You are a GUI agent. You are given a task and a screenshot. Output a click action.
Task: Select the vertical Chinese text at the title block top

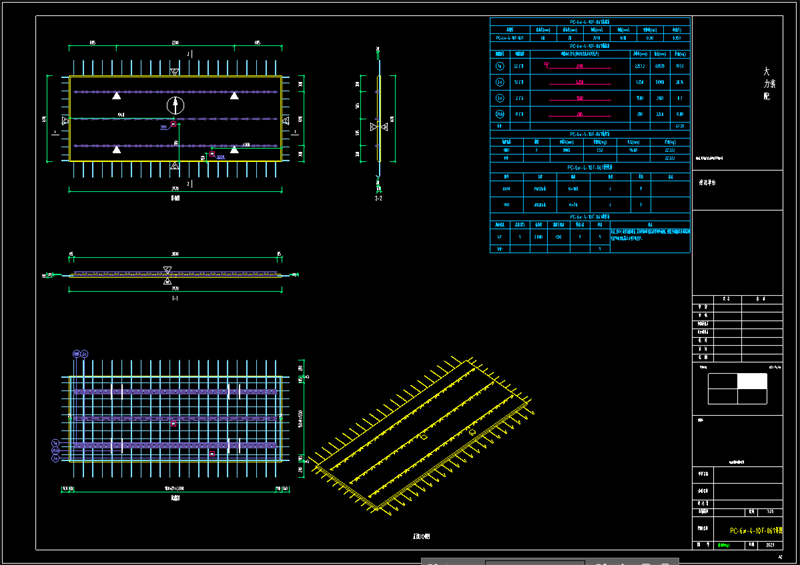(x=769, y=83)
